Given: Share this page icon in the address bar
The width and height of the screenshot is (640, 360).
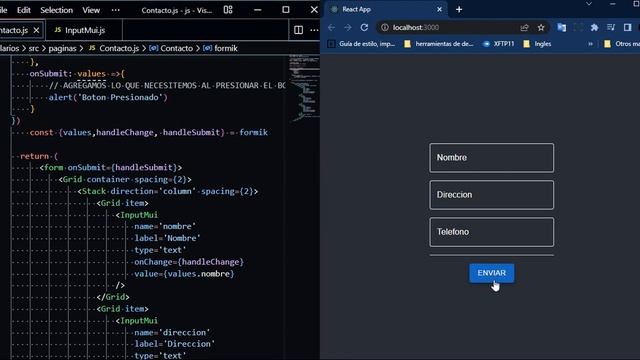Looking at the screenshot, I should click(x=524, y=27).
